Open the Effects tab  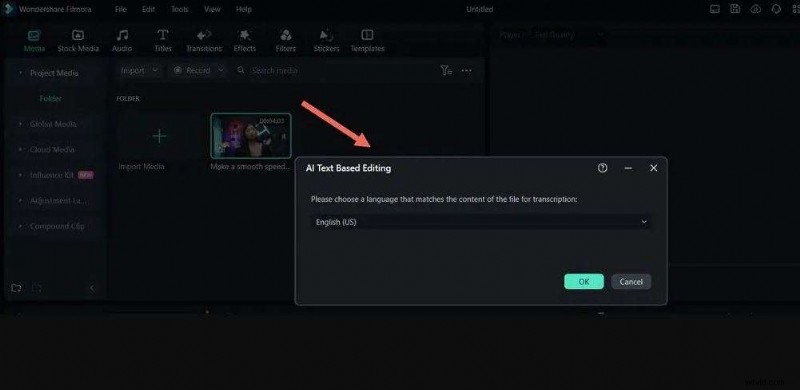[244, 41]
